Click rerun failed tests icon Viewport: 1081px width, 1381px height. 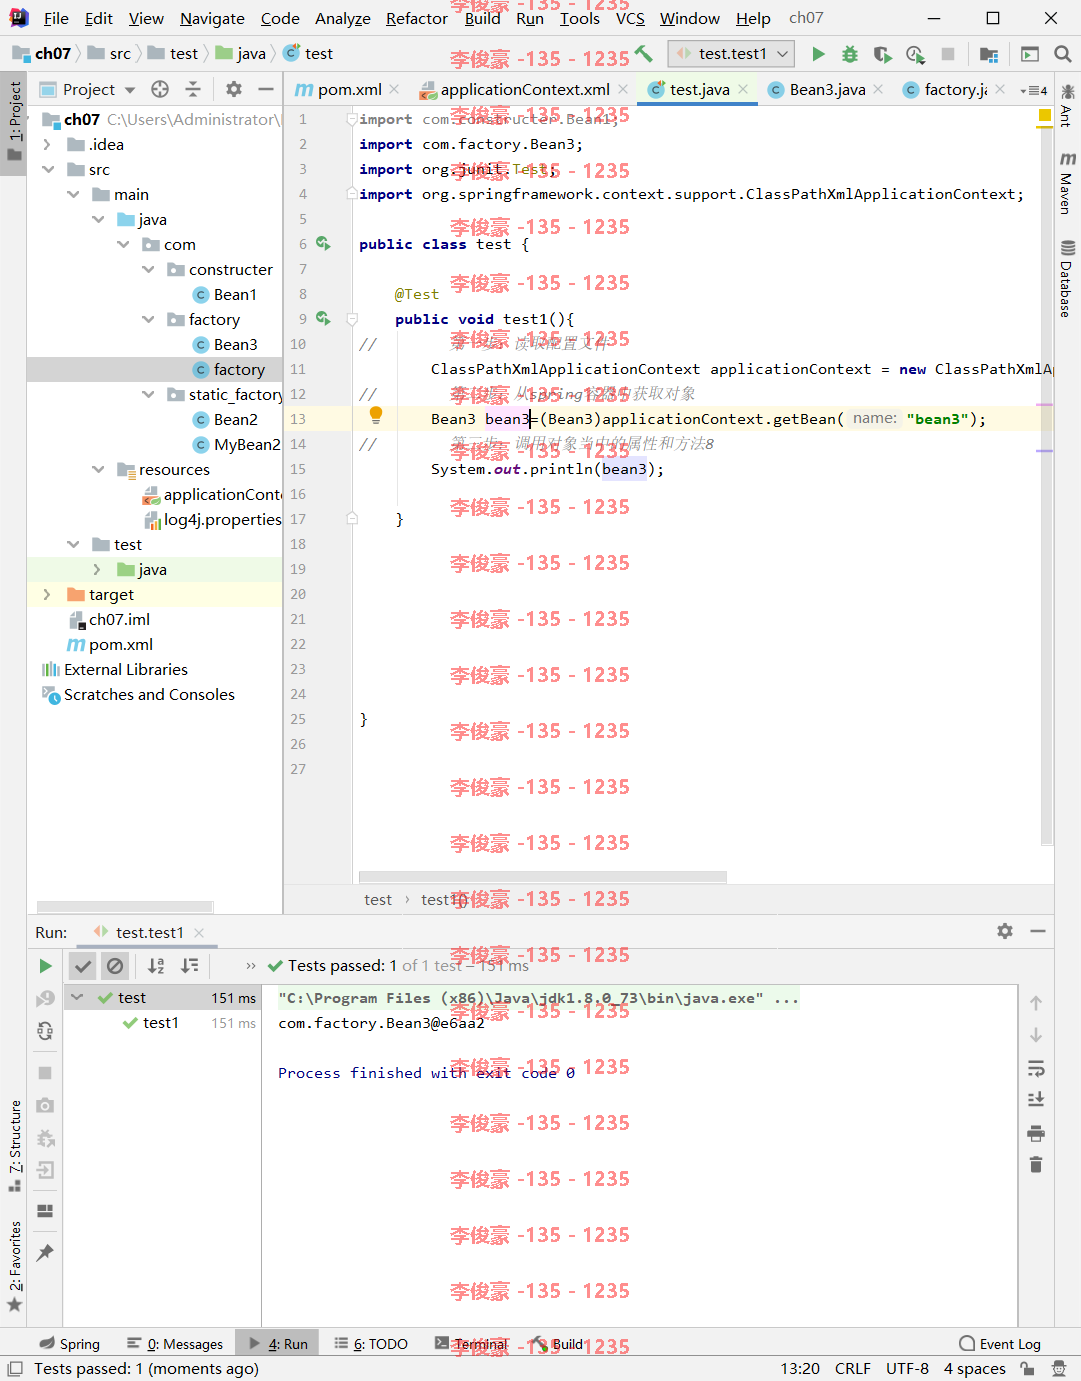pyautogui.click(x=45, y=998)
